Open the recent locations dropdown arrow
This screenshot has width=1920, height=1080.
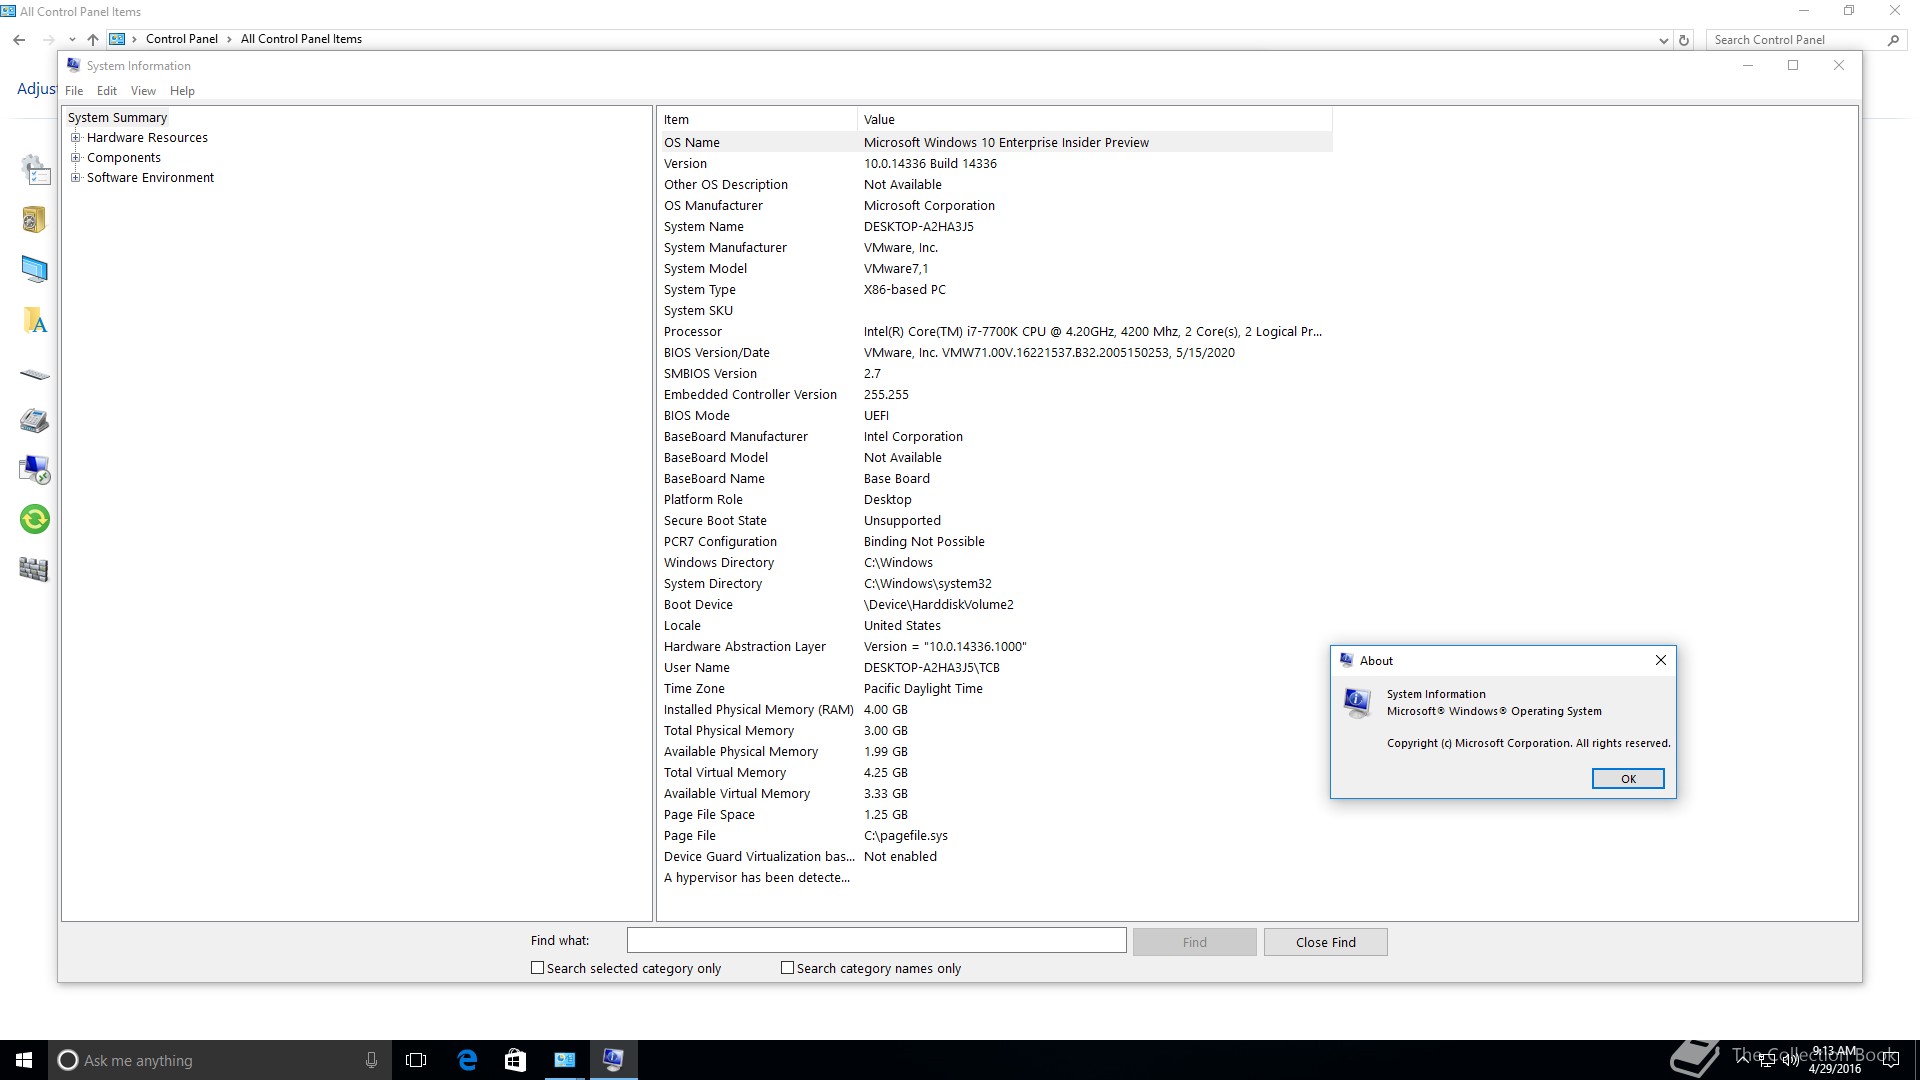pyautogui.click(x=72, y=40)
